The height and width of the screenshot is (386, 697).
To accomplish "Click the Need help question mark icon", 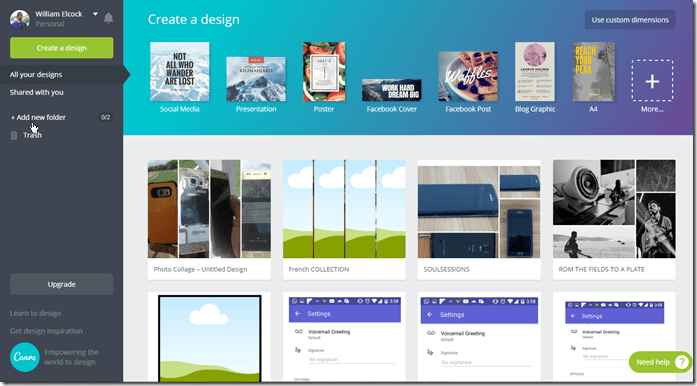I will click(x=681, y=362).
